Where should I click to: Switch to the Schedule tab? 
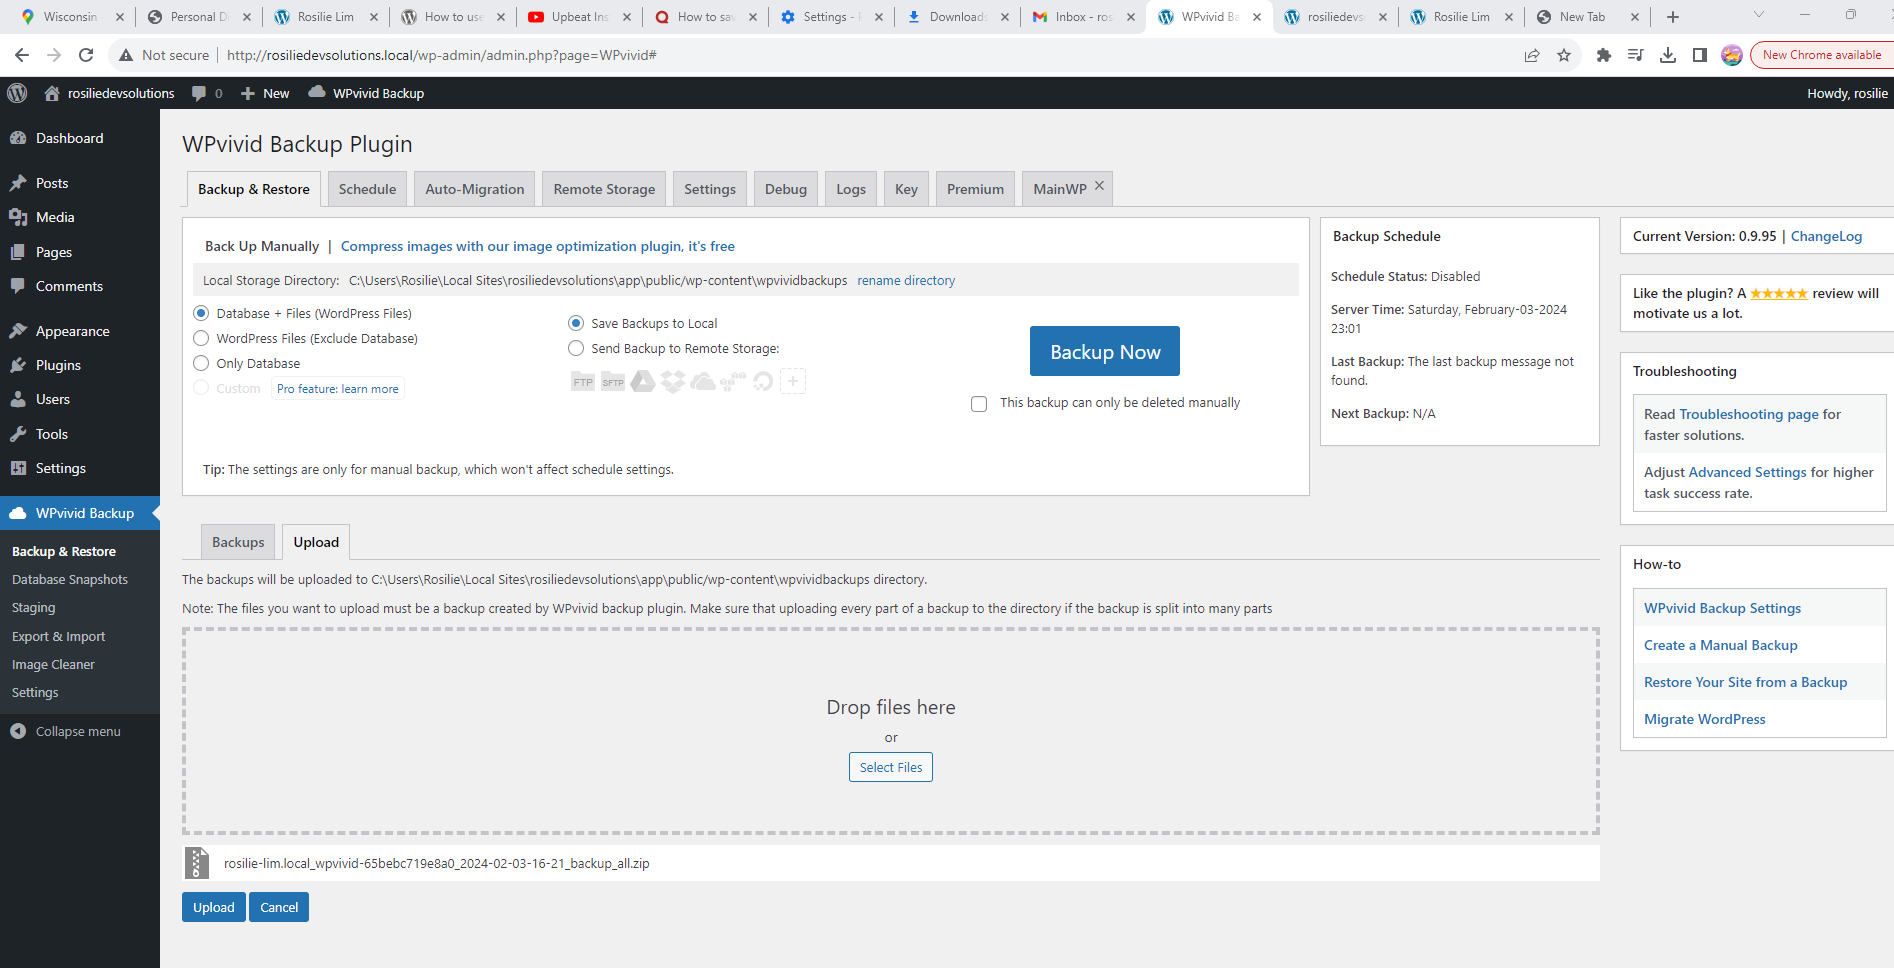(x=367, y=189)
